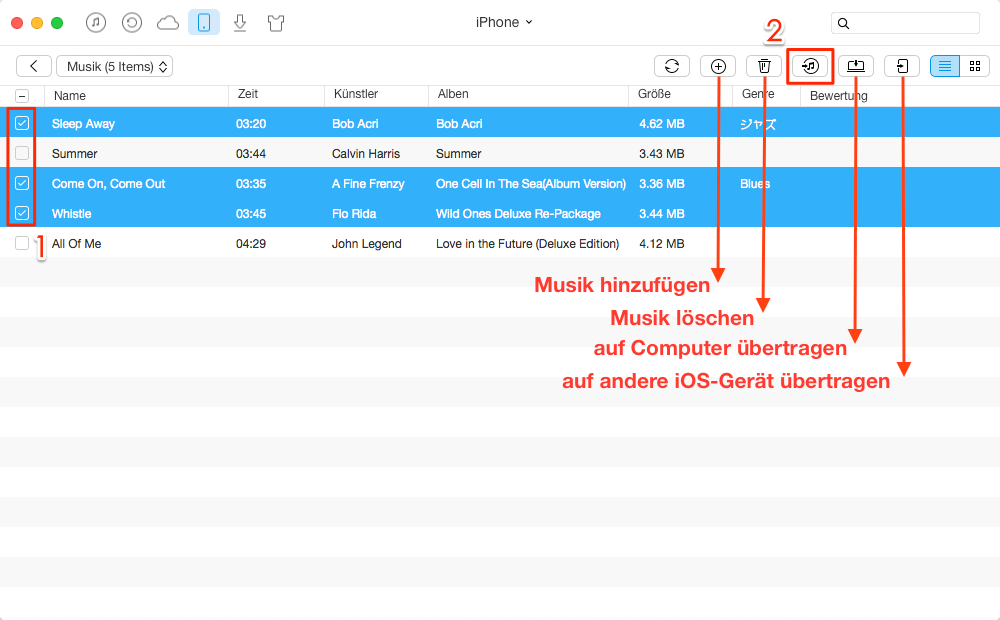This screenshot has height=620, width=1000.
Task: Sort by Künstler column header
Action: tap(356, 94)
